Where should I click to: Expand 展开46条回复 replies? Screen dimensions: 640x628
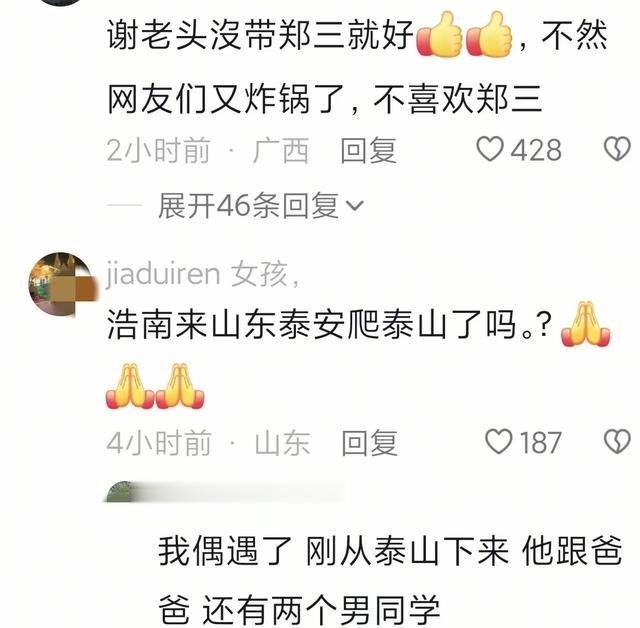(249, 205)
